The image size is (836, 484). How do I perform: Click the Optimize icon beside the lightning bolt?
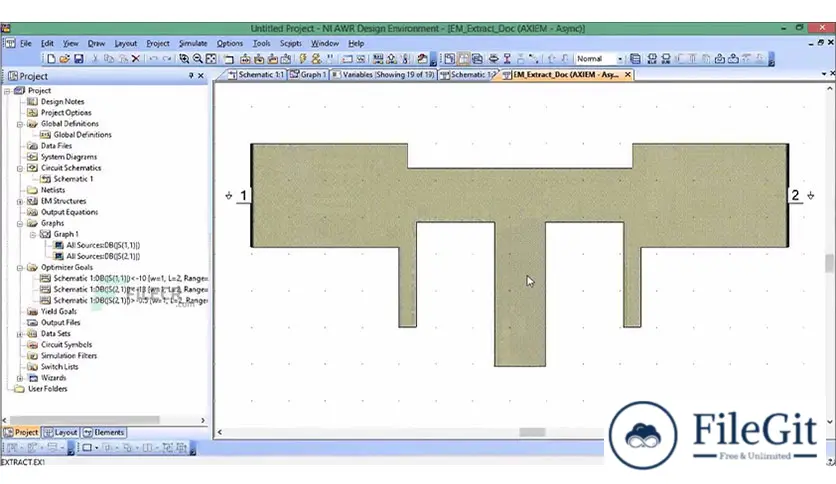316,59
